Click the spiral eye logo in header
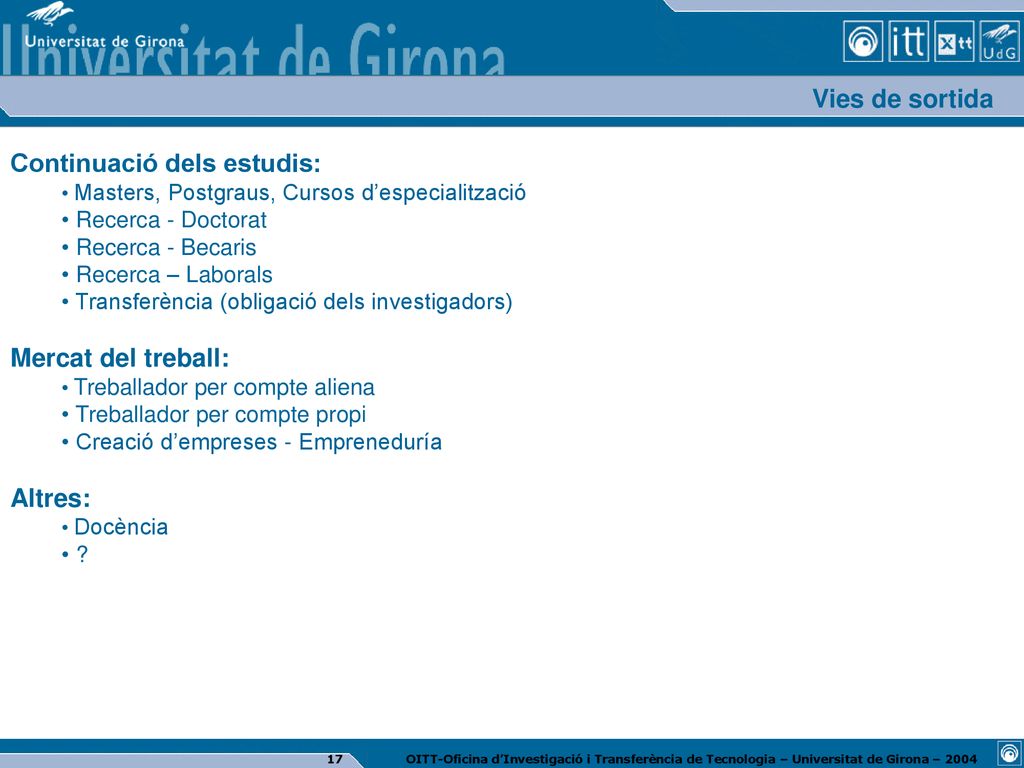The width and height of the screenshot is (1024, 768). [863, 41]
